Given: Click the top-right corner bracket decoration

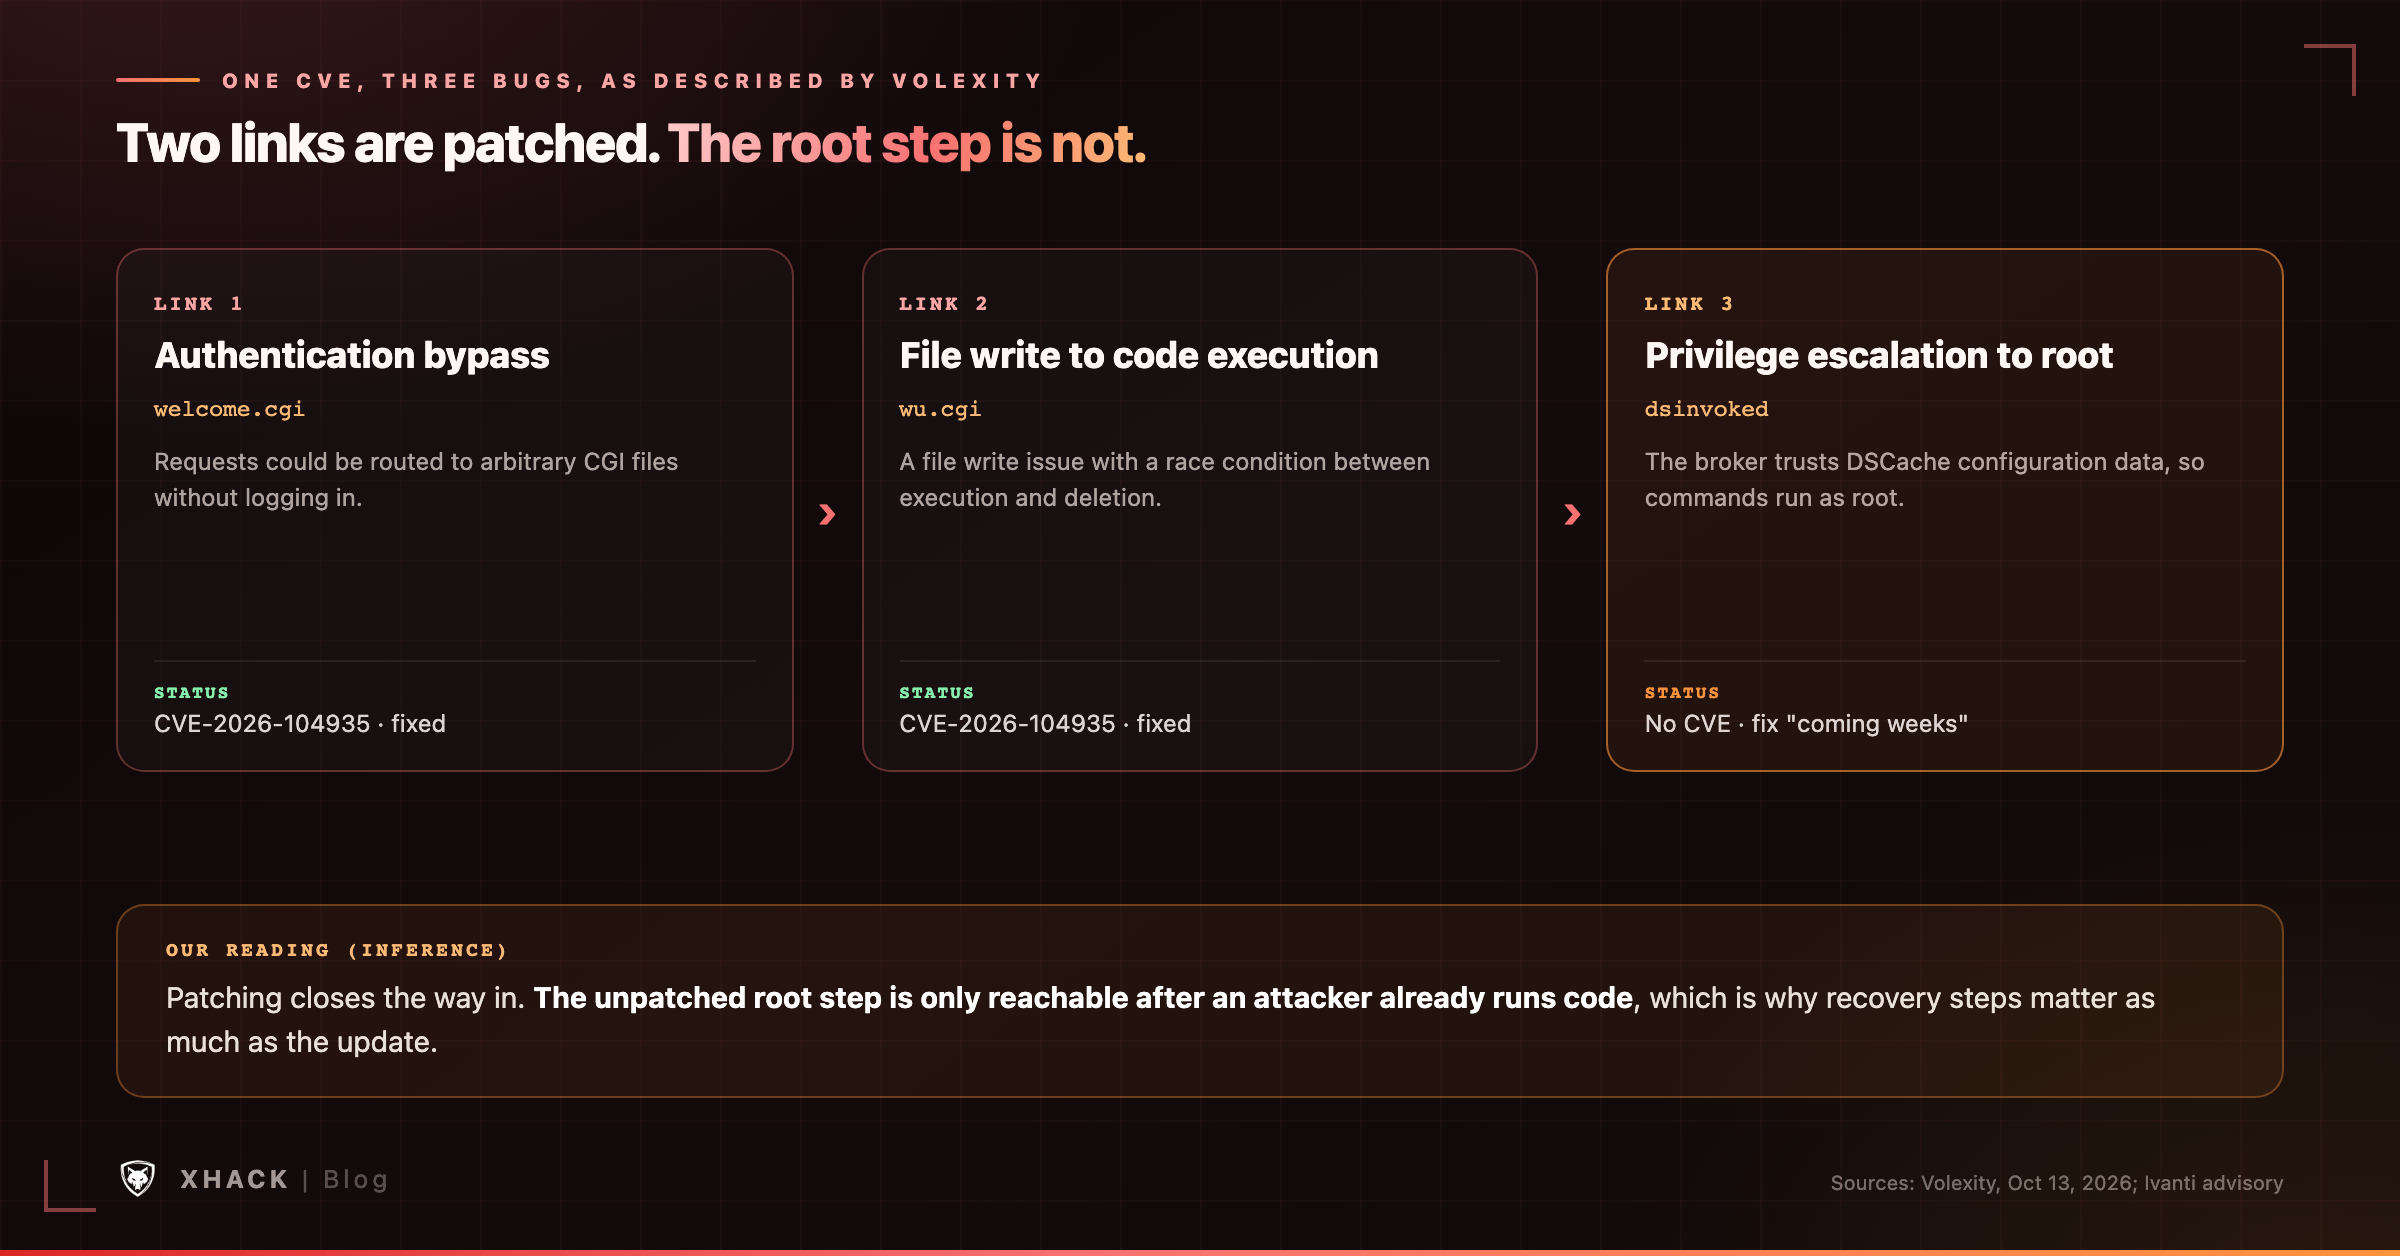Looking at the screenshot, I should coord(2330,69).
